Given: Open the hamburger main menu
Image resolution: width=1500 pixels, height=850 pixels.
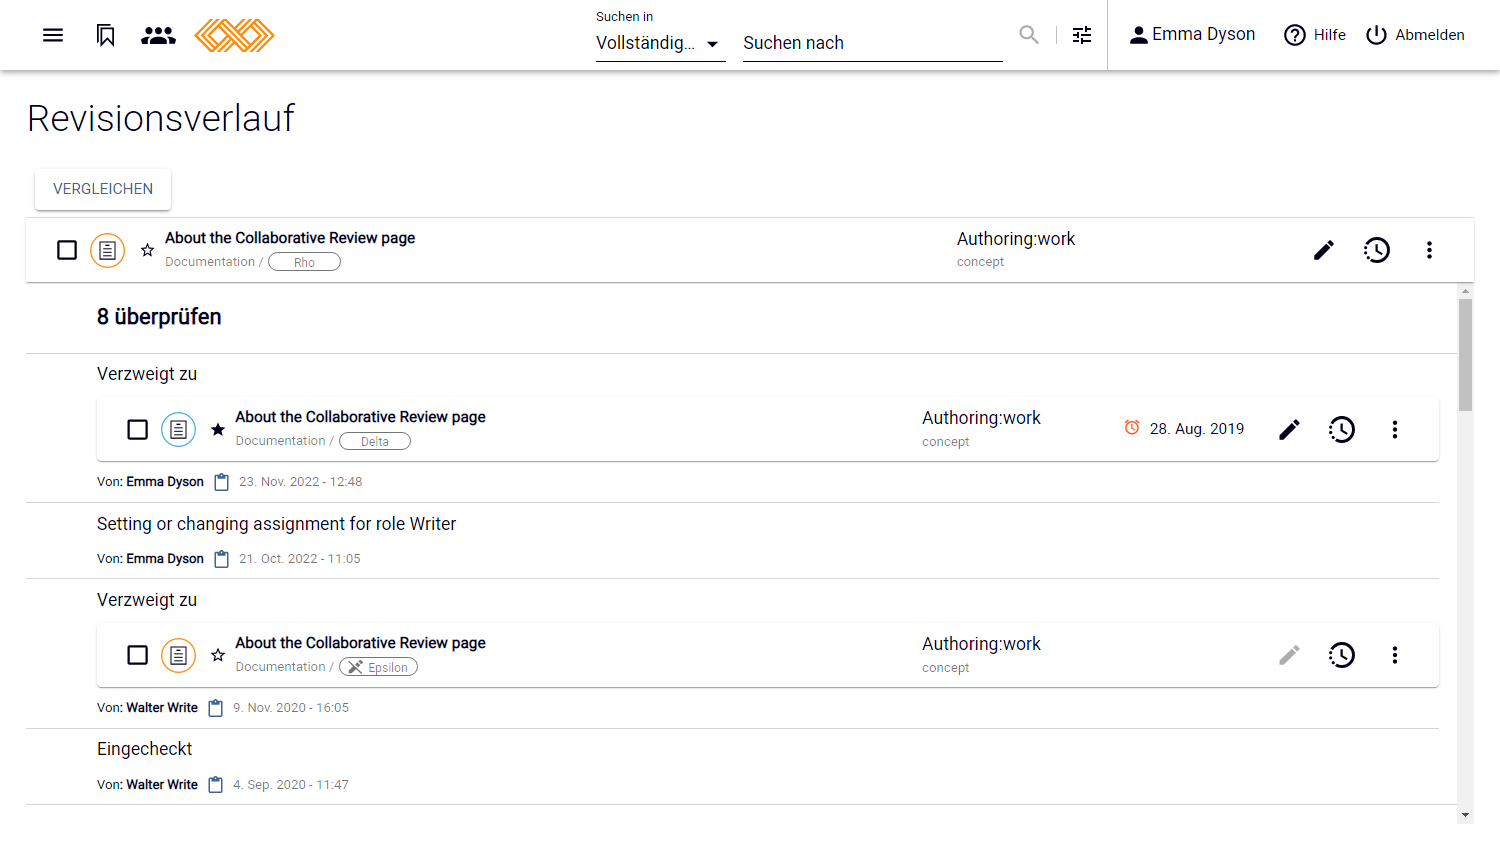Looking at the screenshot, I should pos(53,35).
